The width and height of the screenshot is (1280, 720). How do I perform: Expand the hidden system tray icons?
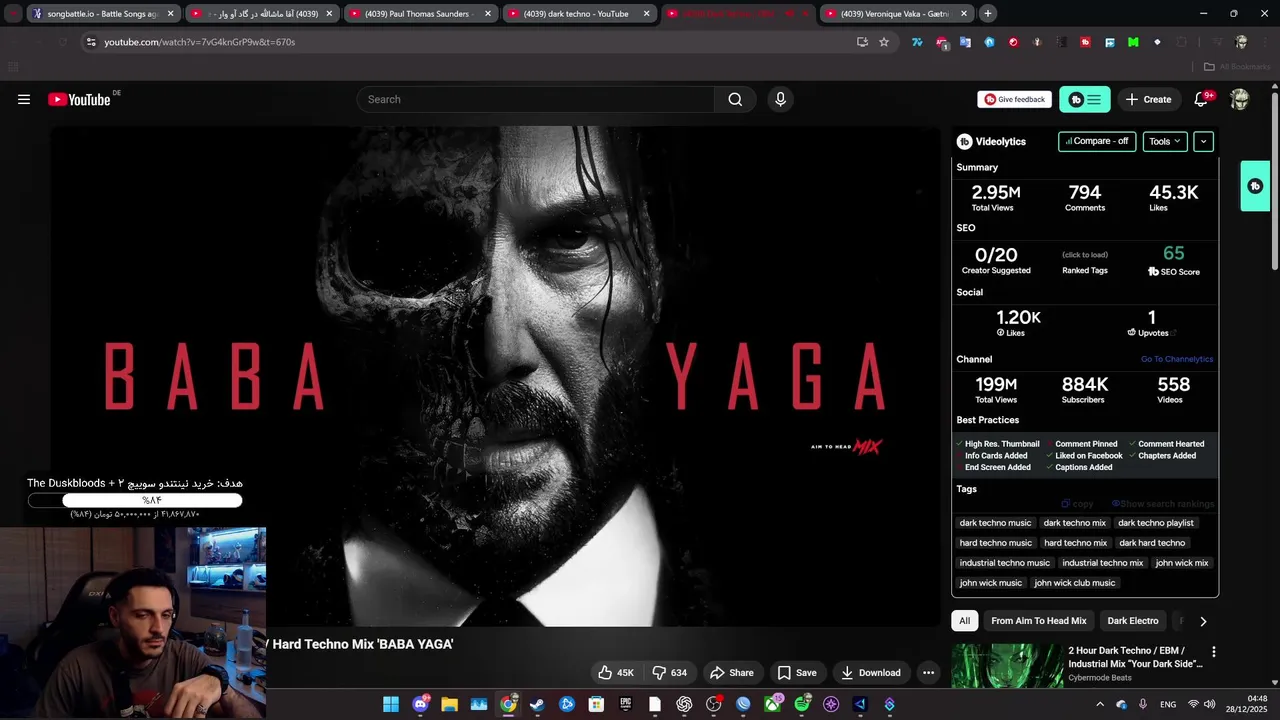[1100, 704]
